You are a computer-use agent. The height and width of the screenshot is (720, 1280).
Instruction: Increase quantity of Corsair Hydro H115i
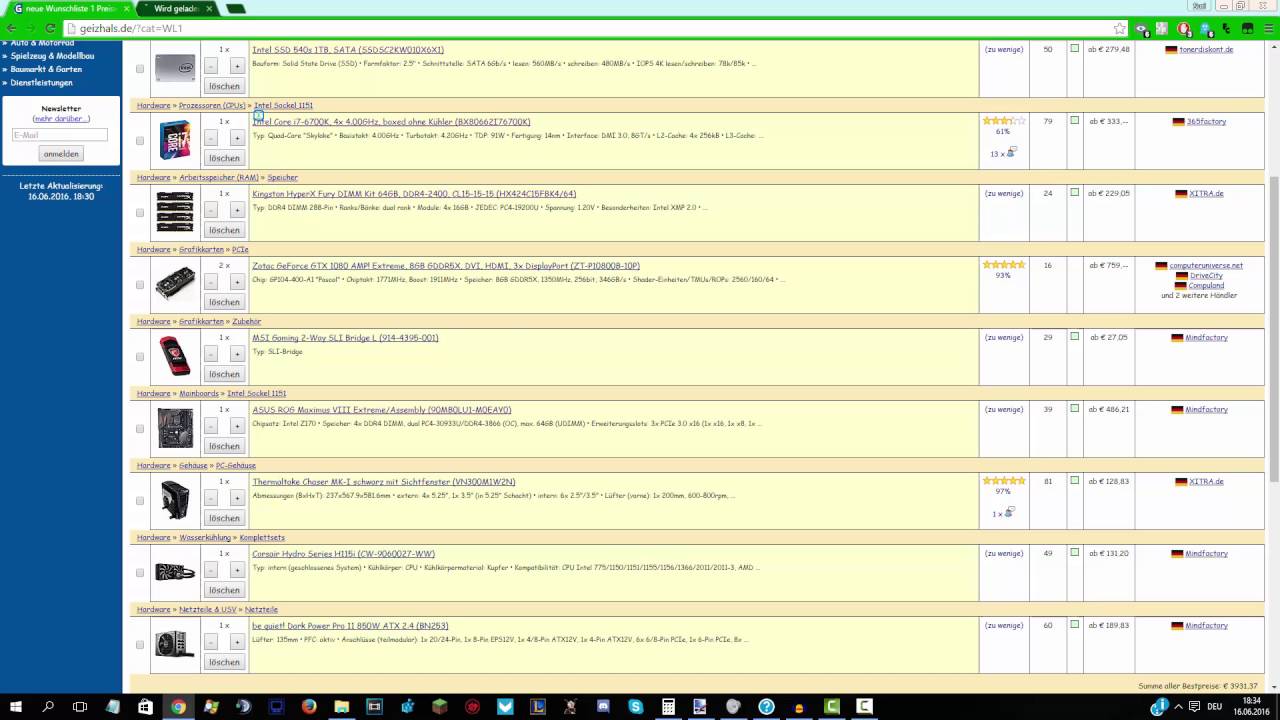[237, 570]
